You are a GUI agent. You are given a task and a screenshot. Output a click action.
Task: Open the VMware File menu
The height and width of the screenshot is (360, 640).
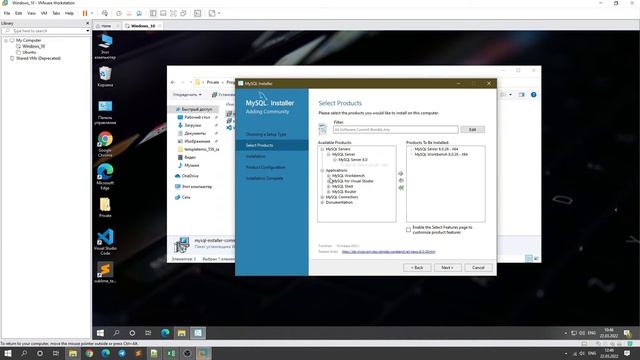point(7,13)
